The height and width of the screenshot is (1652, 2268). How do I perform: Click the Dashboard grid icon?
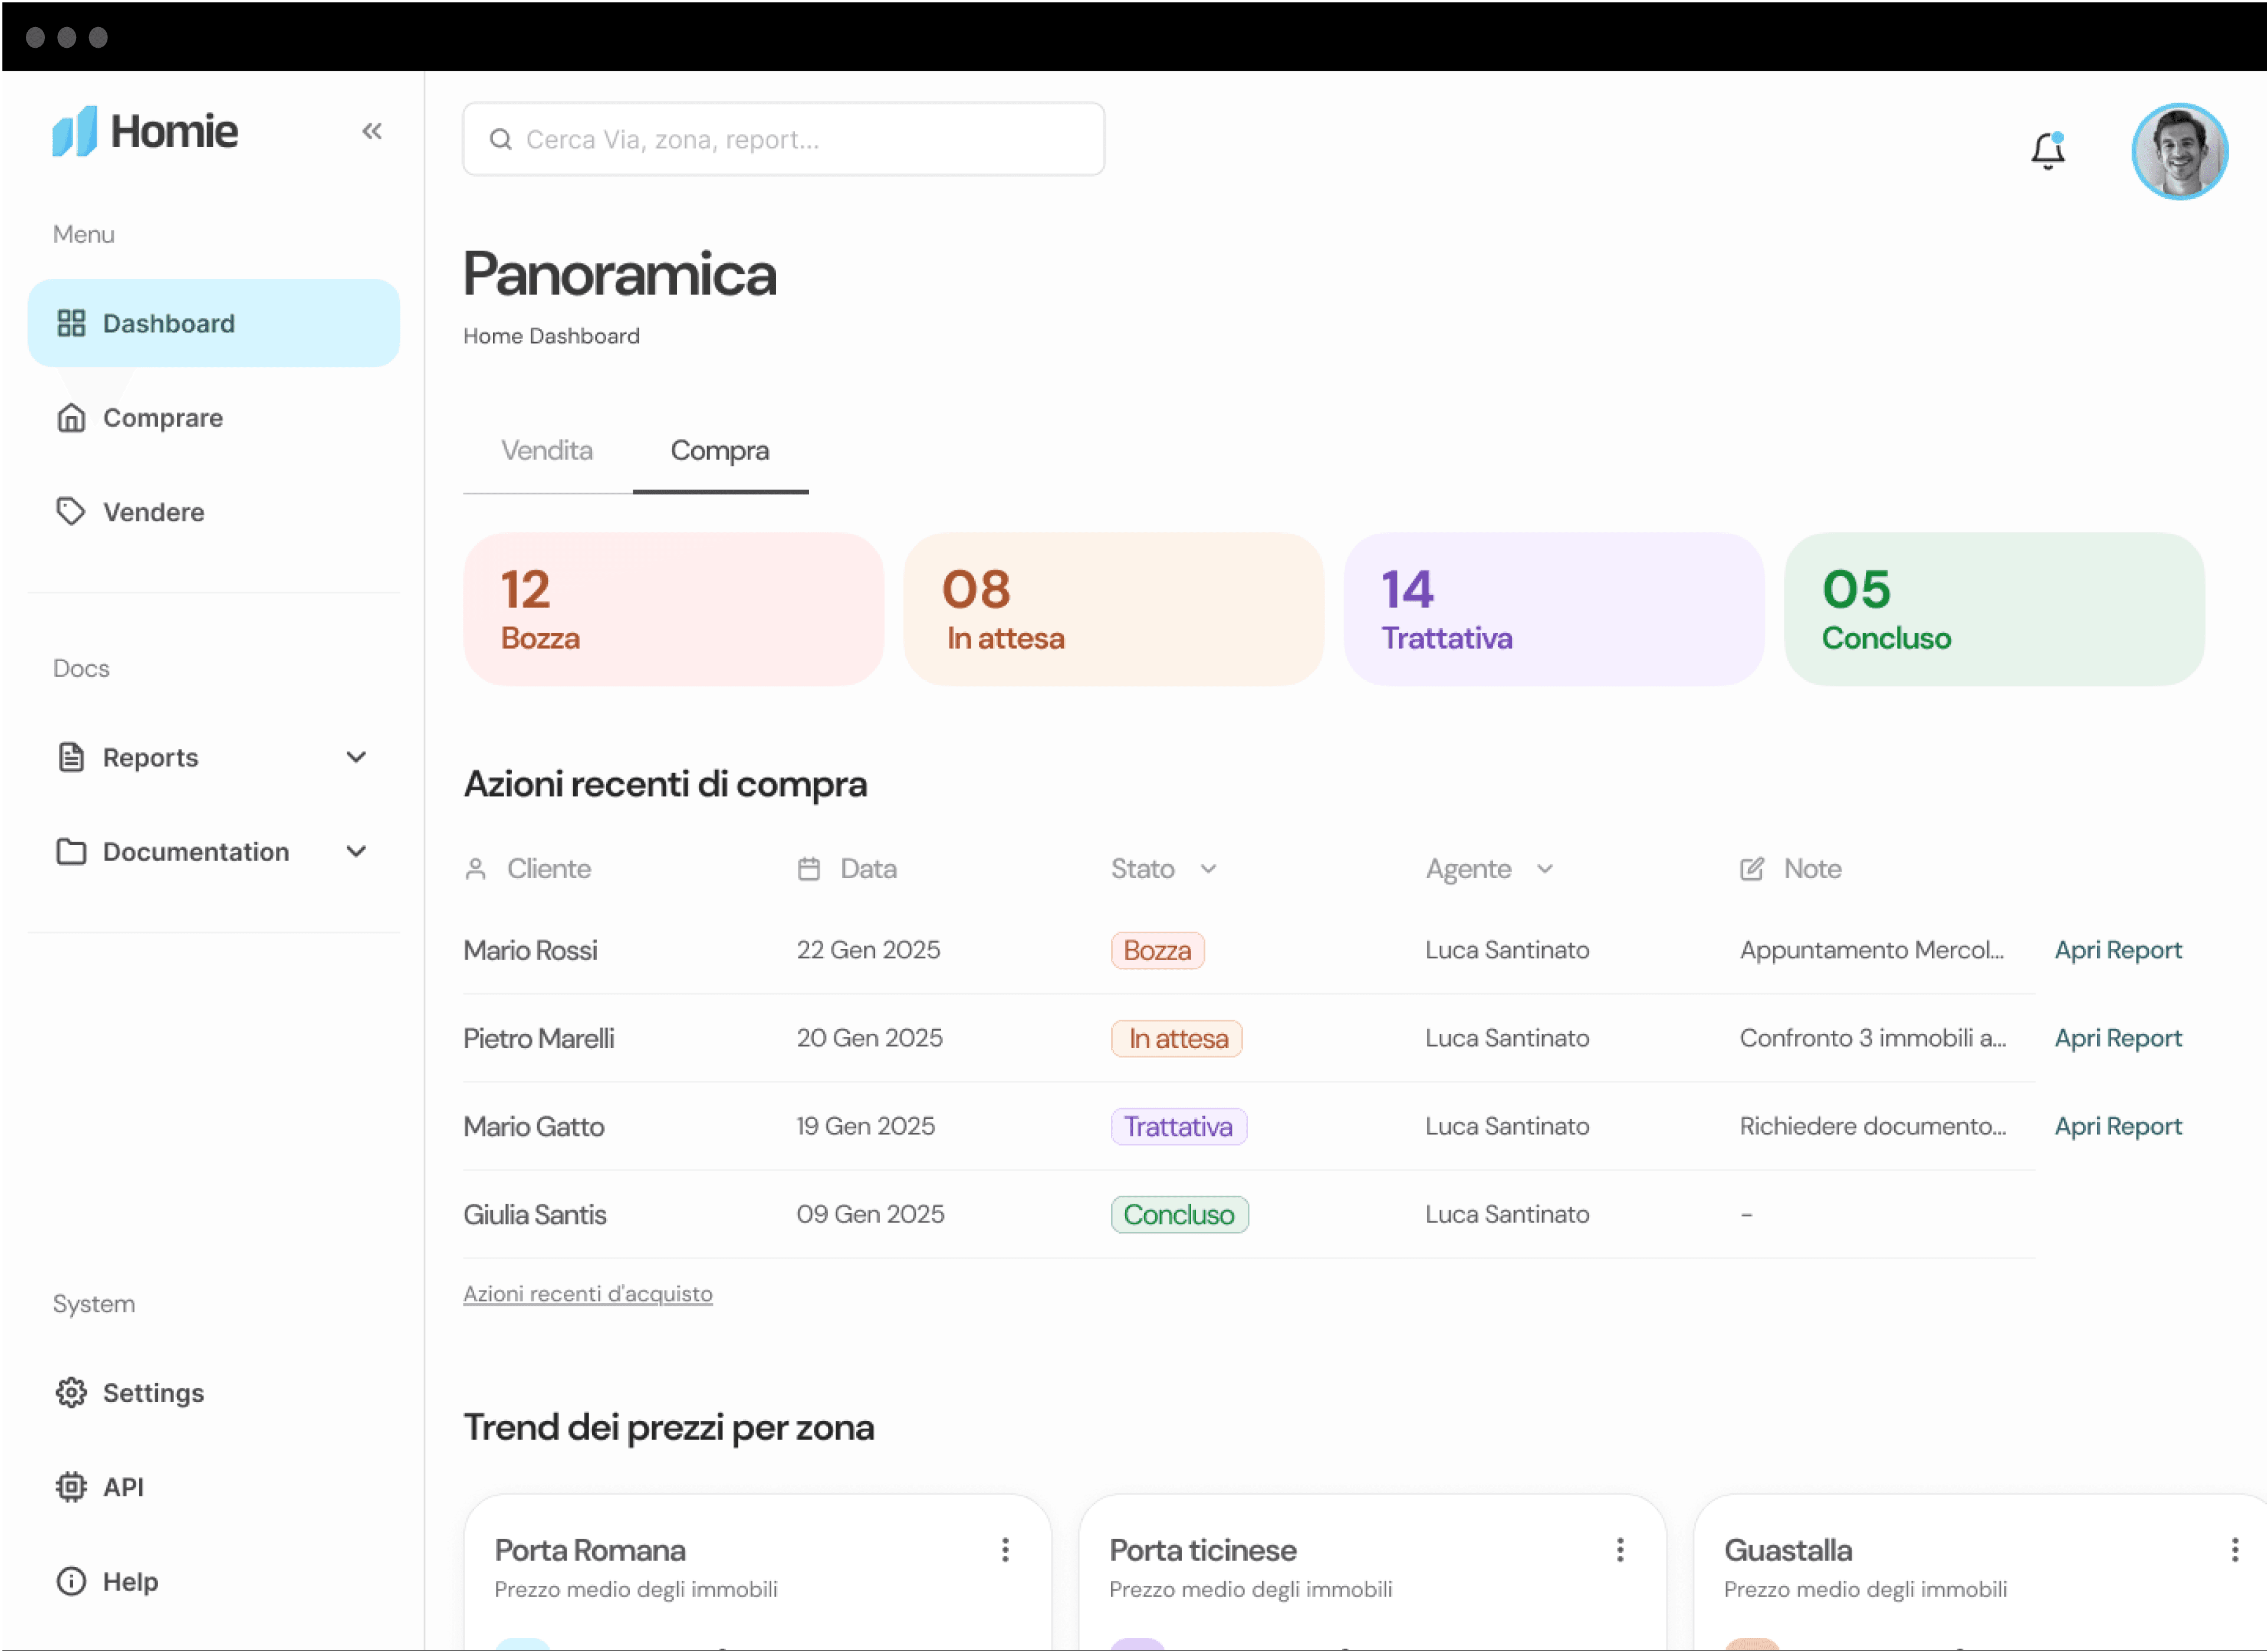(x=71, y=323)
